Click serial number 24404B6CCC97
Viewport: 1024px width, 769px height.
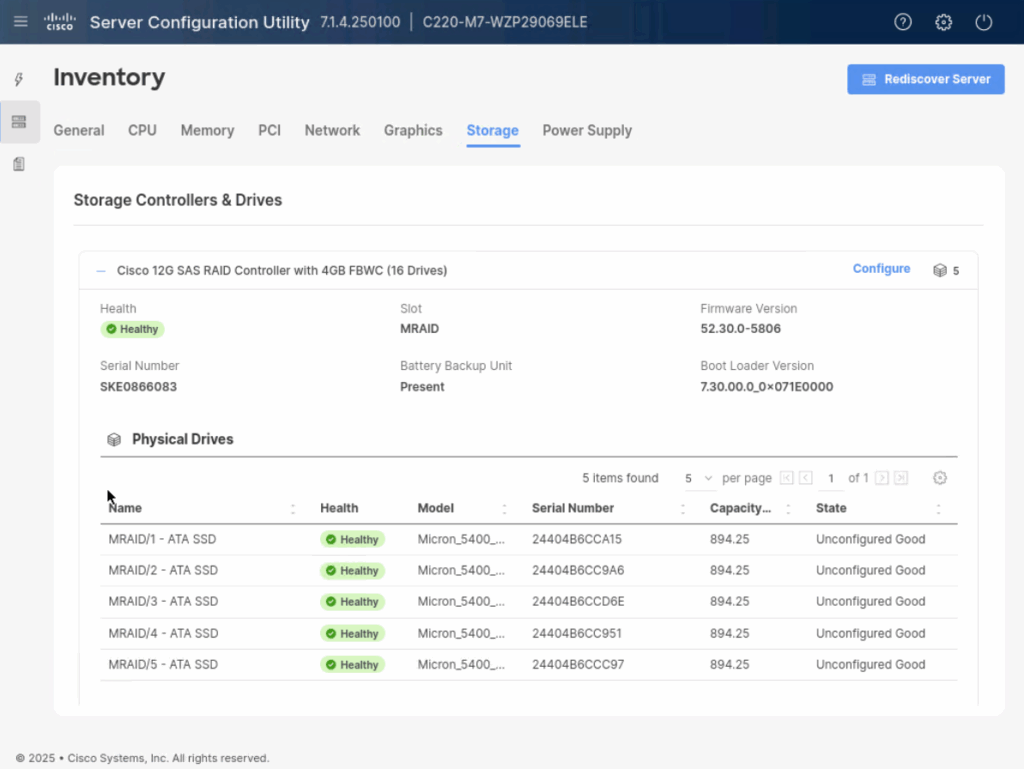578,665
